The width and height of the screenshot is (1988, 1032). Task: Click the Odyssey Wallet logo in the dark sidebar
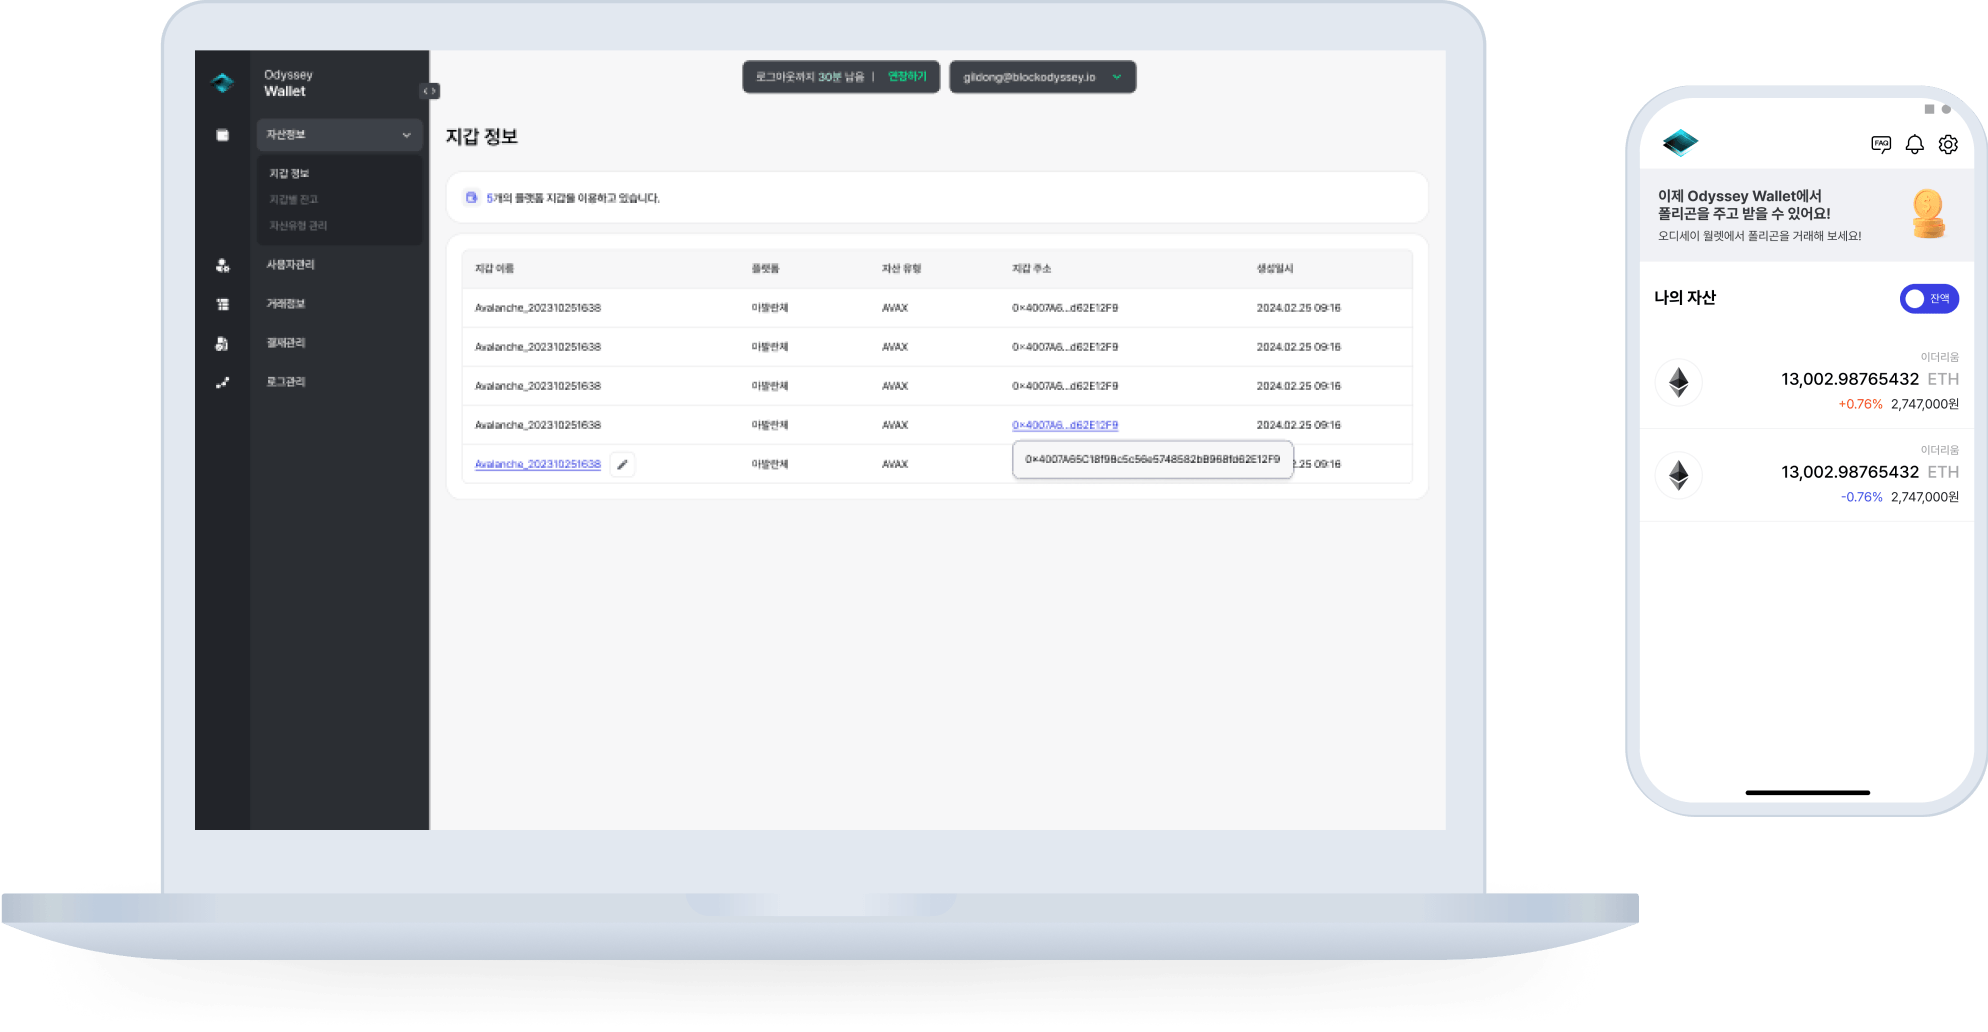click(223, 83)
